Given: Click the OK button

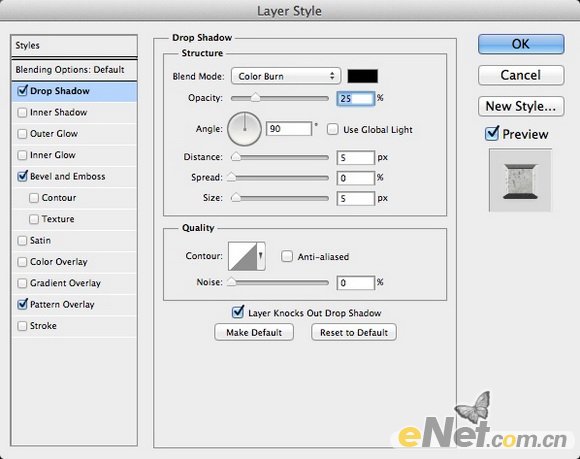Looking at the screenshot, I should [x=521, y=44].
